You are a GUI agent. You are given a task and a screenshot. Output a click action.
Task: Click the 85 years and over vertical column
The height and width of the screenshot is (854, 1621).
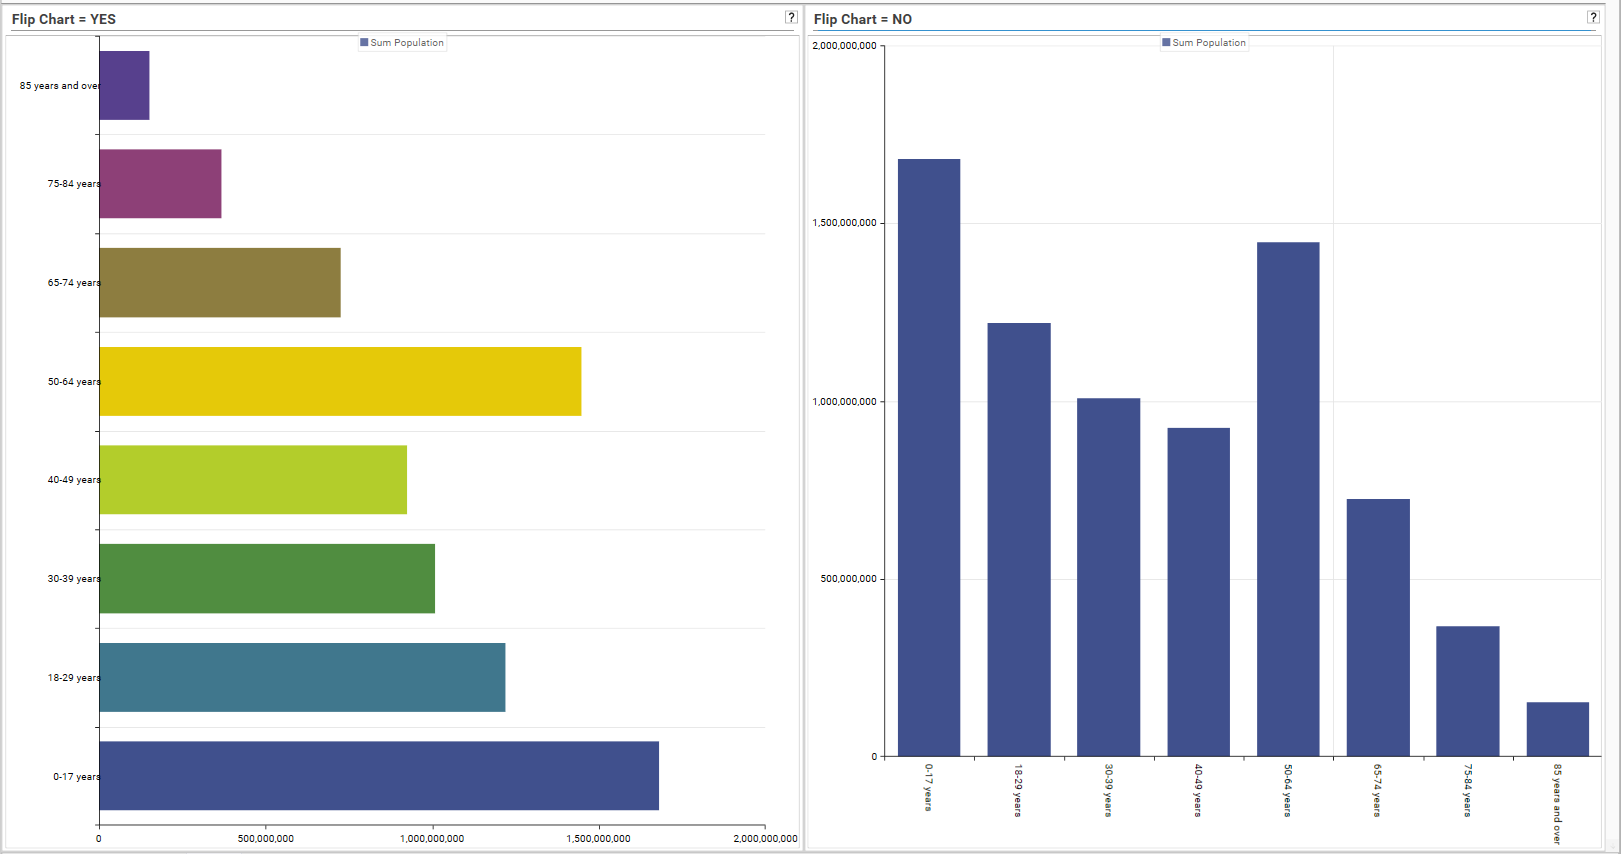pyautogui.click(x=1558, y=729)
